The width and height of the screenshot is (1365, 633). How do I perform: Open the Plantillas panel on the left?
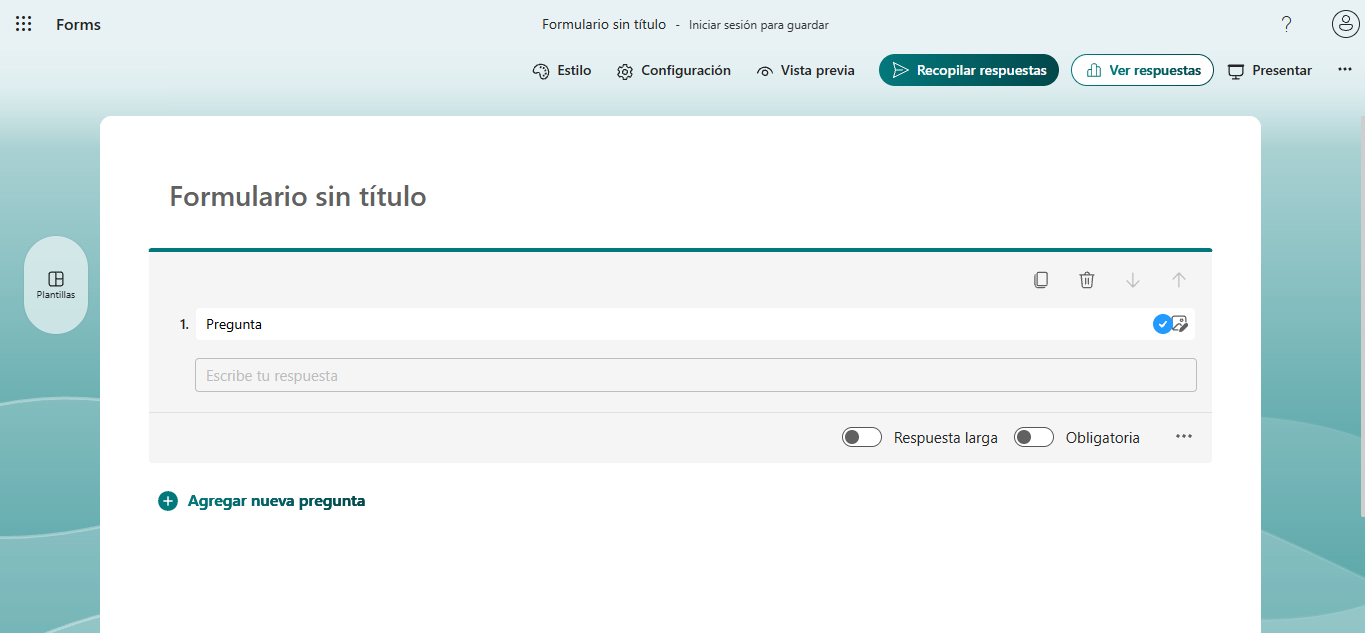click(x=55, y=285)
